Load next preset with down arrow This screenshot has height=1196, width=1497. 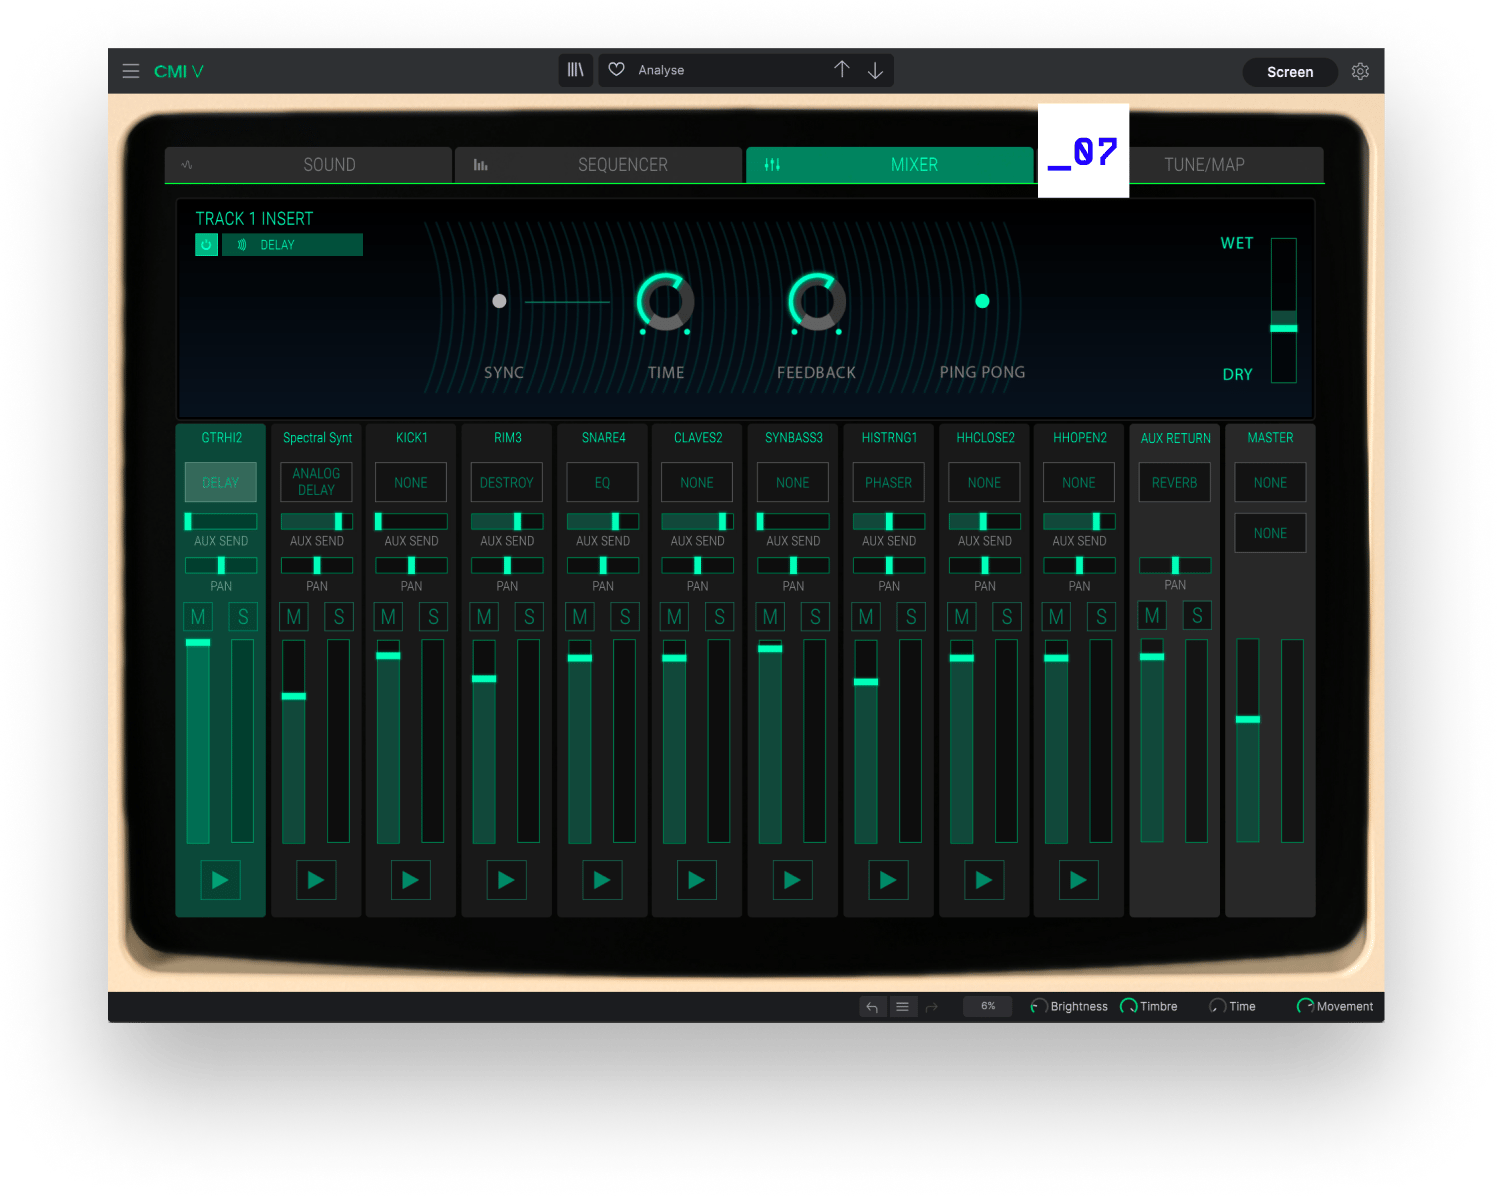point(875,70)
